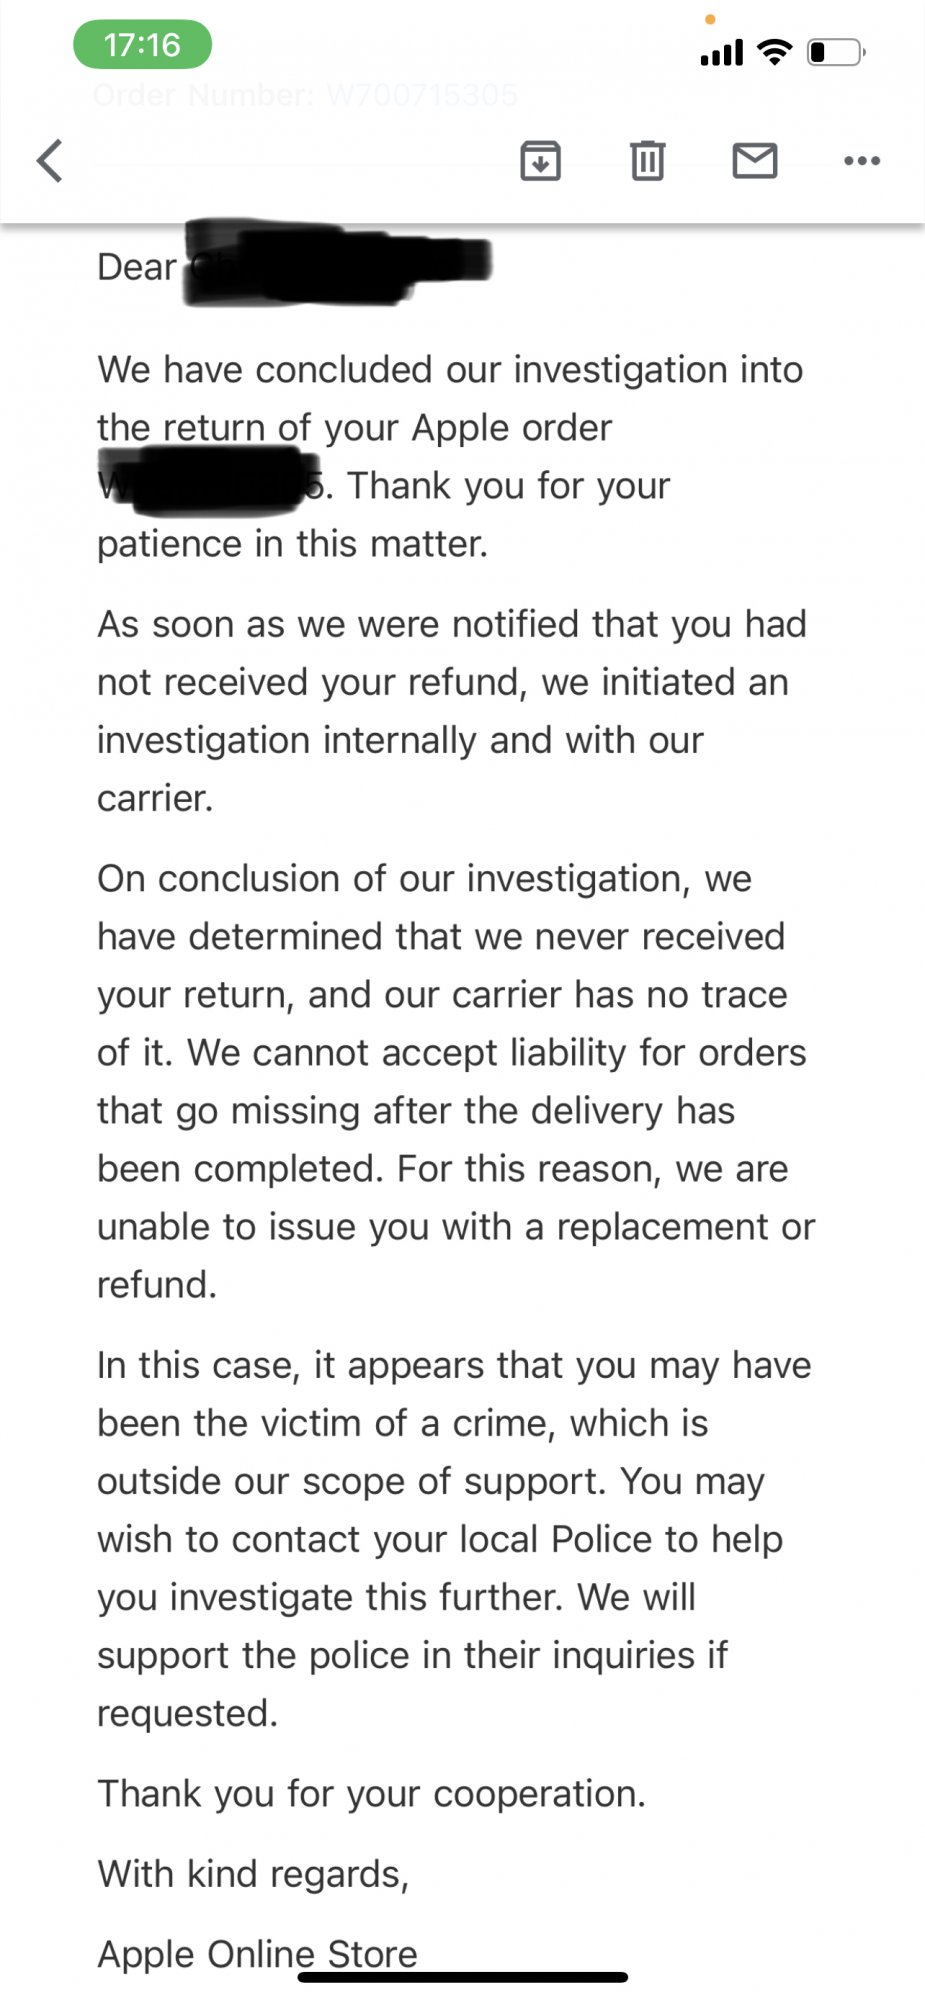Open the three-dot more options menu
Image resolution: width=925 pixels, height=2000 pixels.
coord(862,160)
